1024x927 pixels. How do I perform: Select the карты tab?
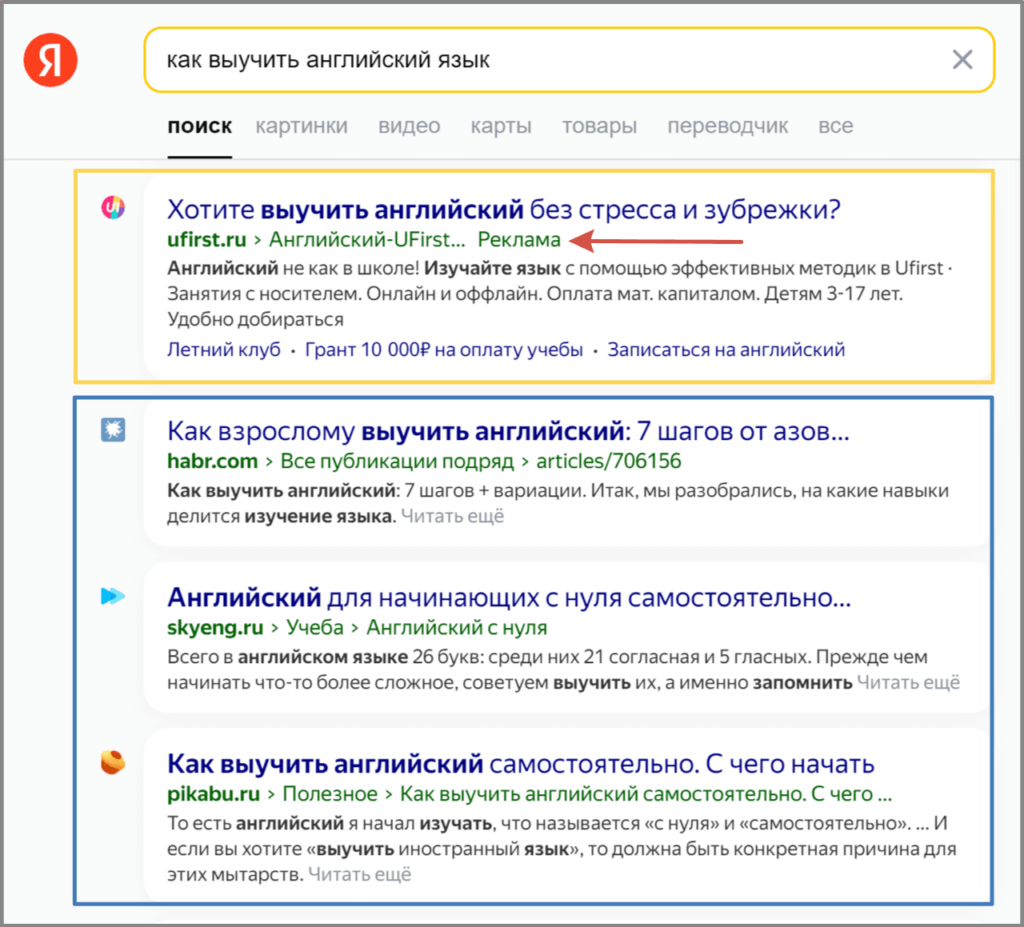tap(501, 126)
